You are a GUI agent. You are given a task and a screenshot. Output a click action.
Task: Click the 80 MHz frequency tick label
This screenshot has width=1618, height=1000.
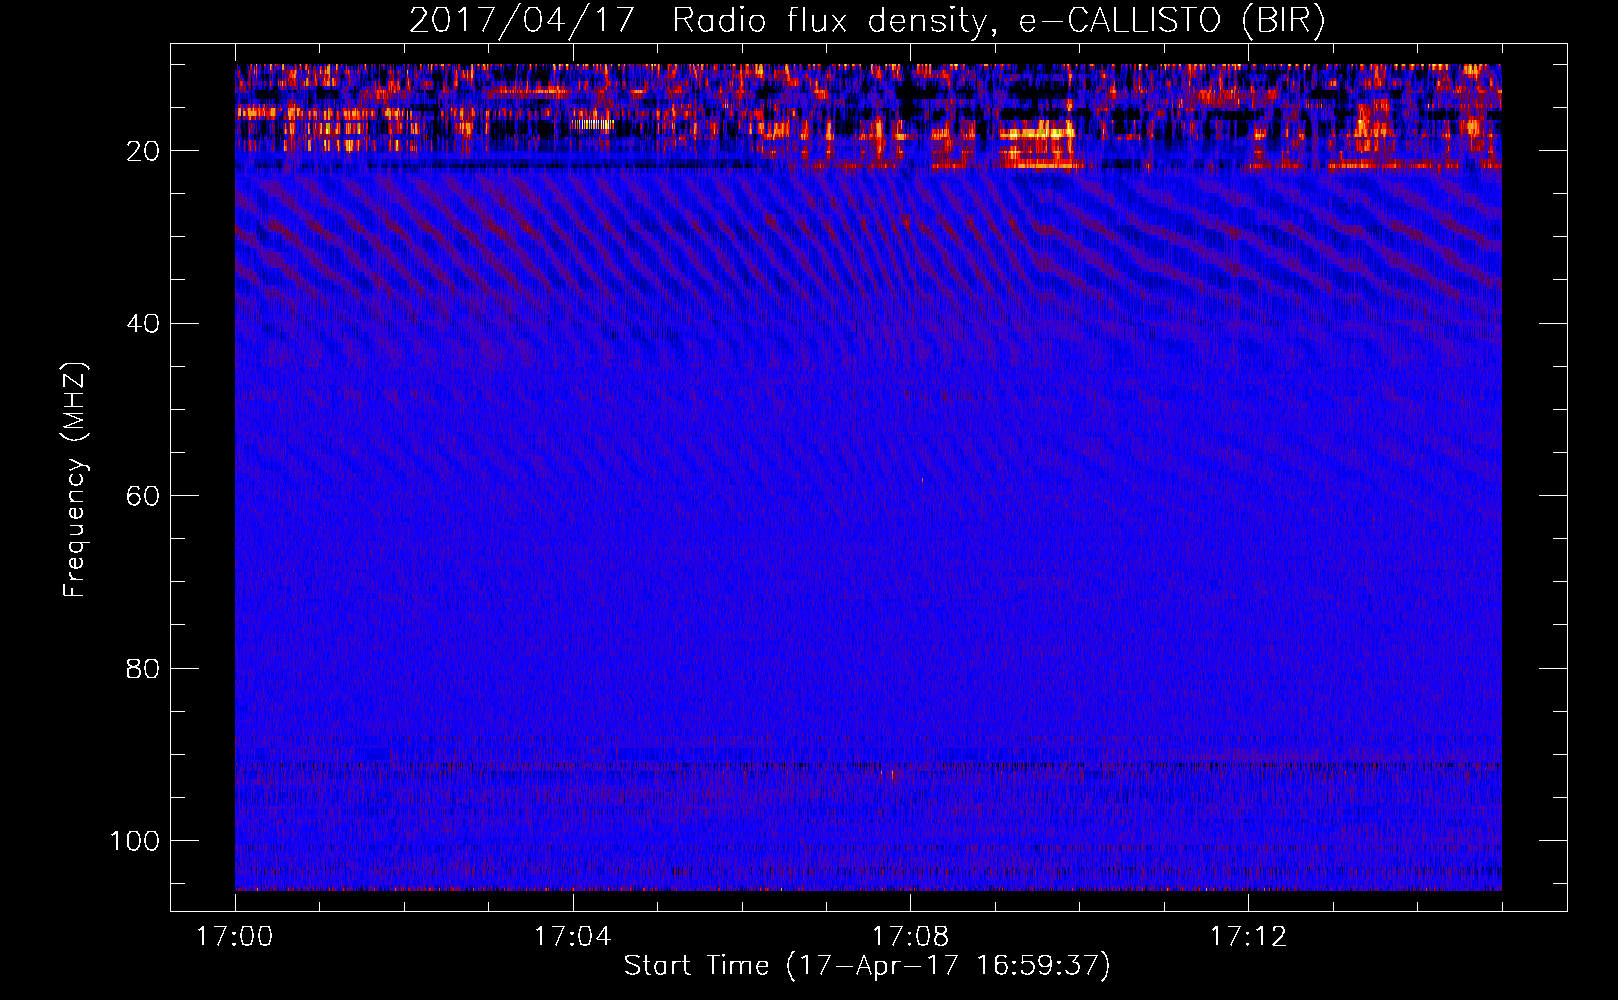[x=143, y=668]
